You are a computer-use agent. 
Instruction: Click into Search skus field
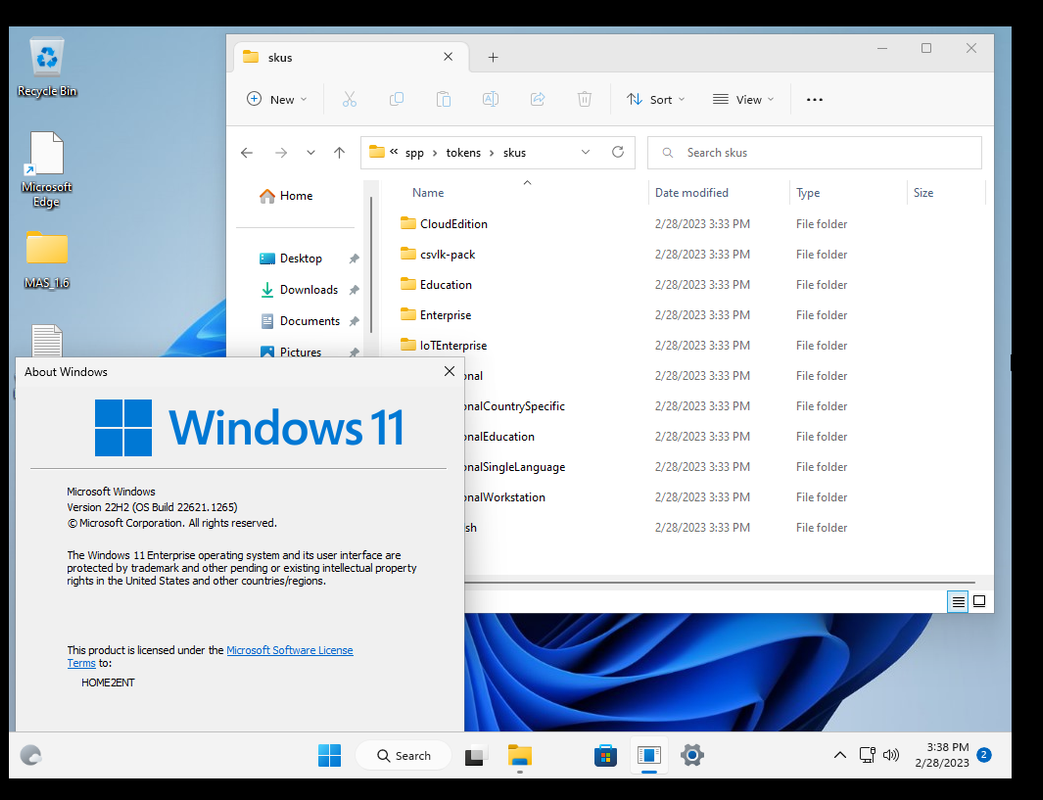pos(814,153)
